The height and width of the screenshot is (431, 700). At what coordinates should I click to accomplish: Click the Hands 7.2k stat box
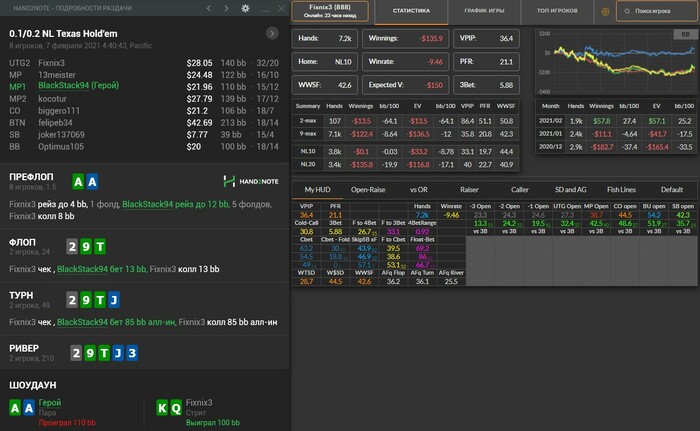tap(325, 38)
